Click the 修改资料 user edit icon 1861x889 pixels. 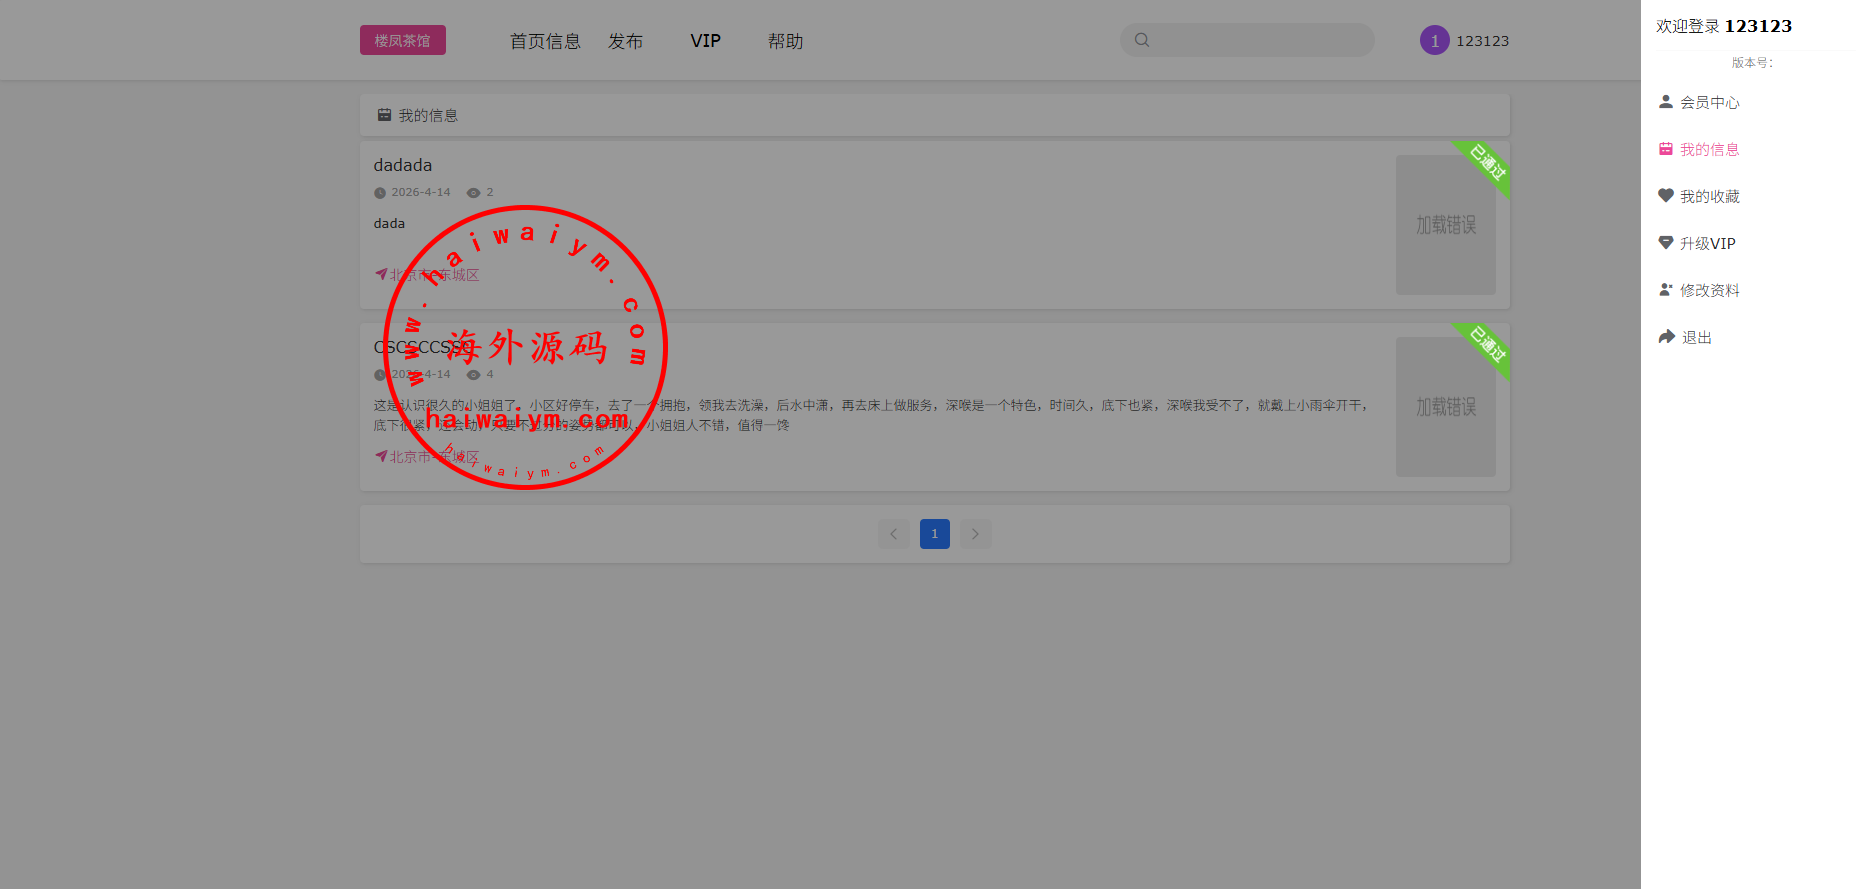pos(1666,290)
